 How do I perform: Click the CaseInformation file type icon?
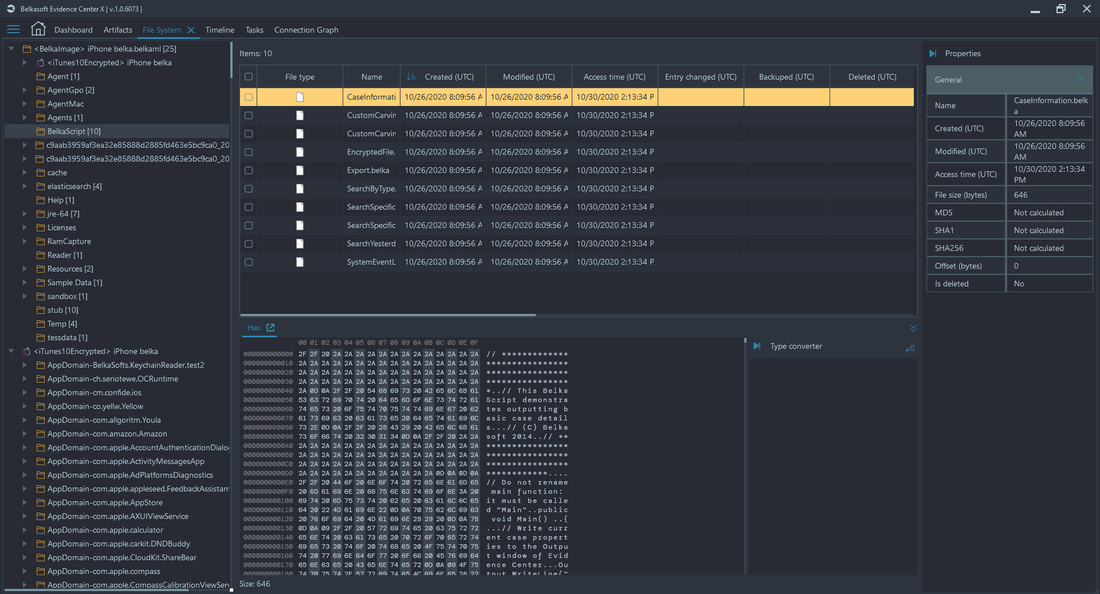tap(300, 97)
